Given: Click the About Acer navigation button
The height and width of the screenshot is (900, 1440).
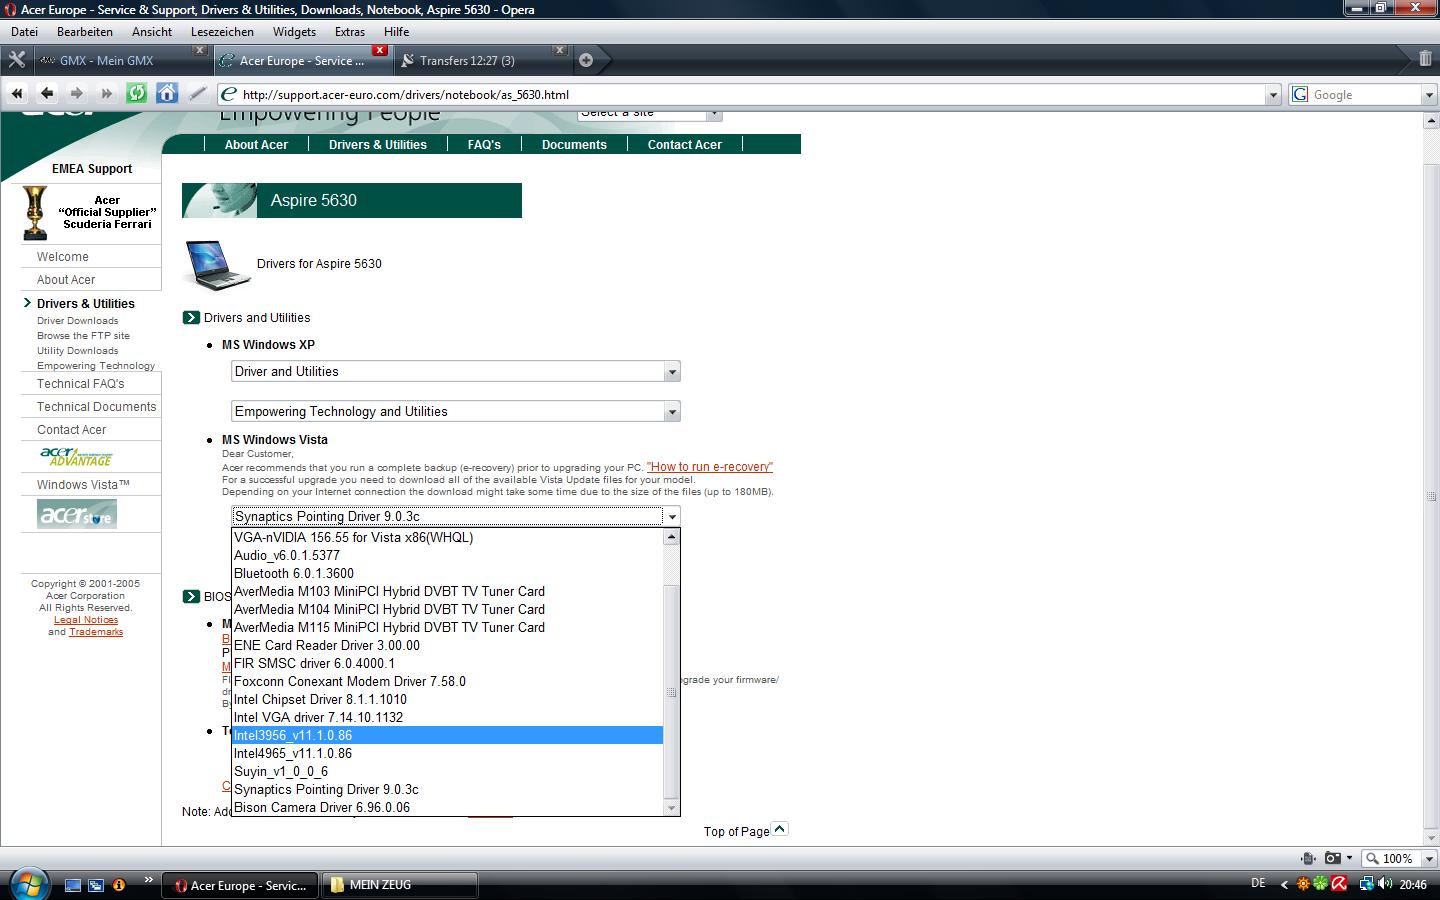Looking at the screenshot, I should [x=256, y=144].
